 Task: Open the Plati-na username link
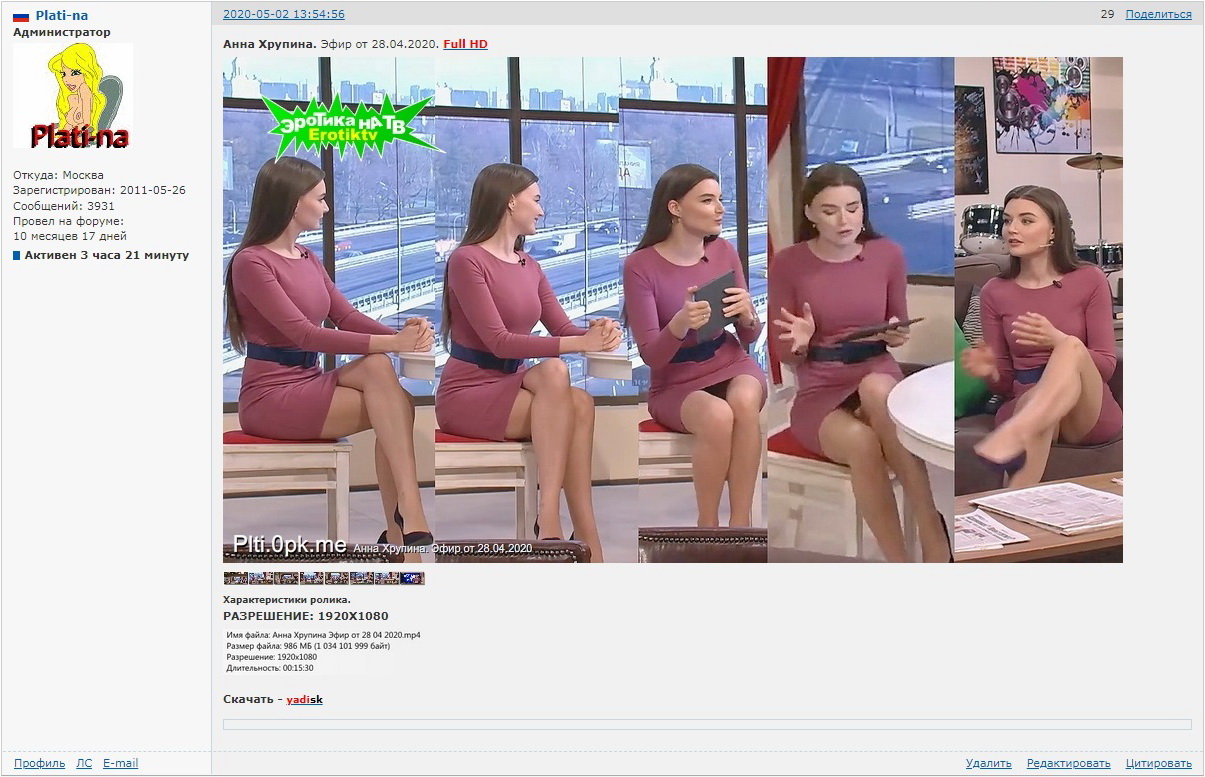(62, 15)
